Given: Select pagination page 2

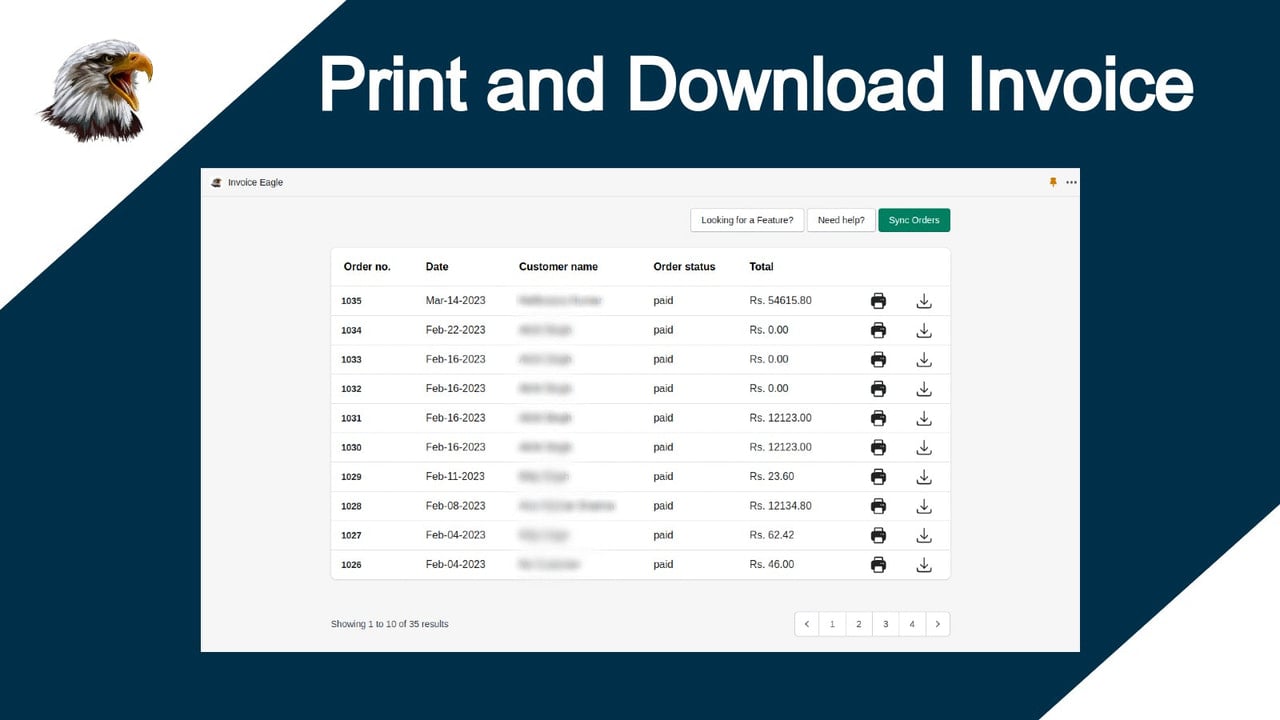Looking at the screenshot, I should [x=858, y=624].
